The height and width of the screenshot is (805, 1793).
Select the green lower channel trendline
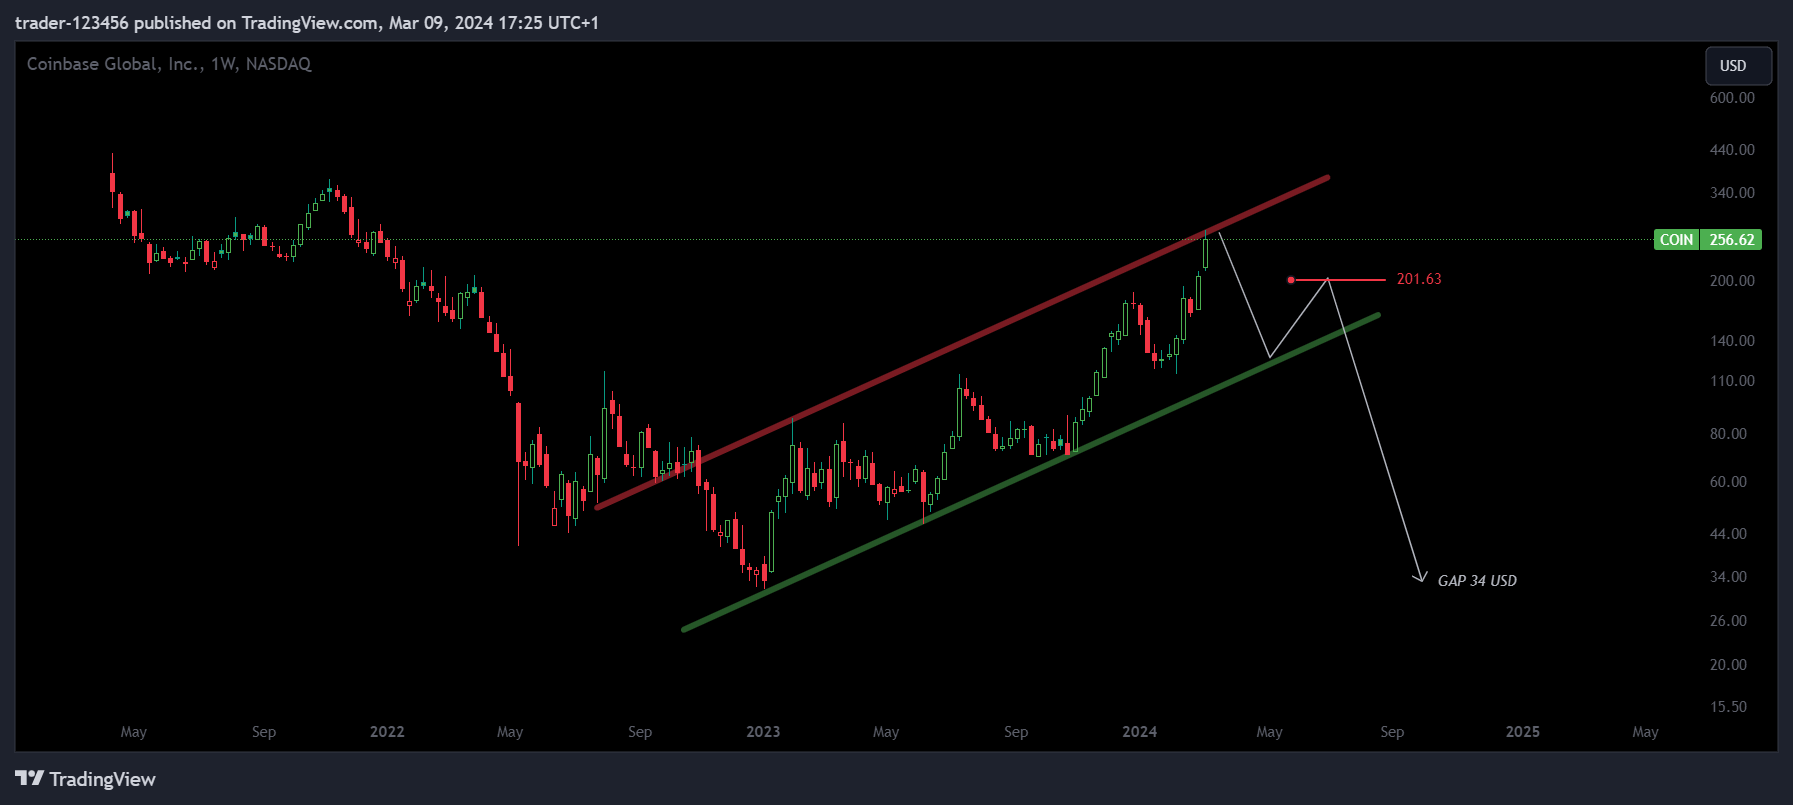tap(1030, 473)
